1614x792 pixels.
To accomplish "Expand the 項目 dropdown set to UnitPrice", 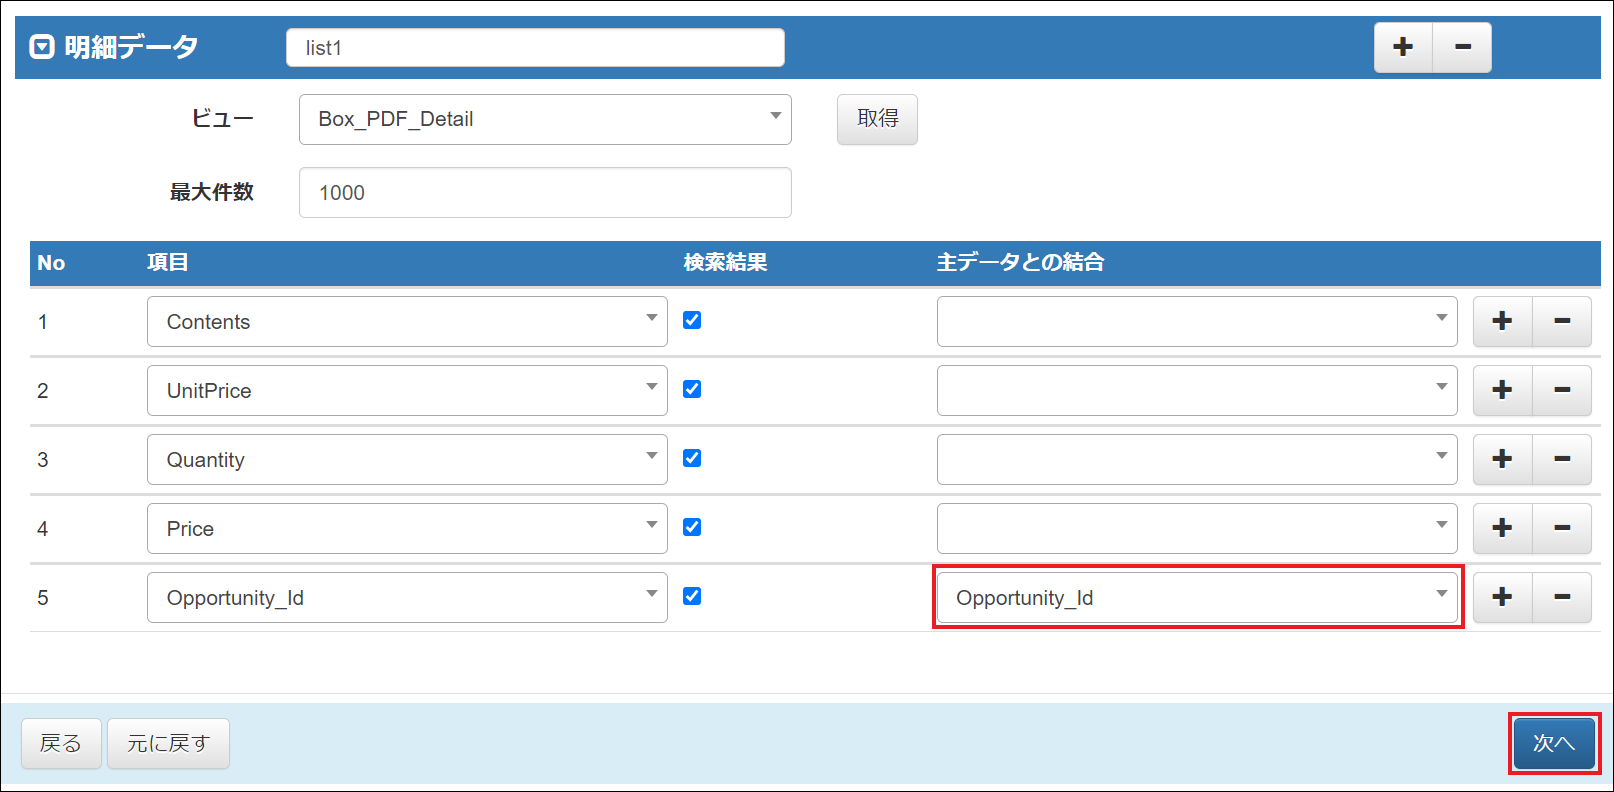I will coord(407,391).
